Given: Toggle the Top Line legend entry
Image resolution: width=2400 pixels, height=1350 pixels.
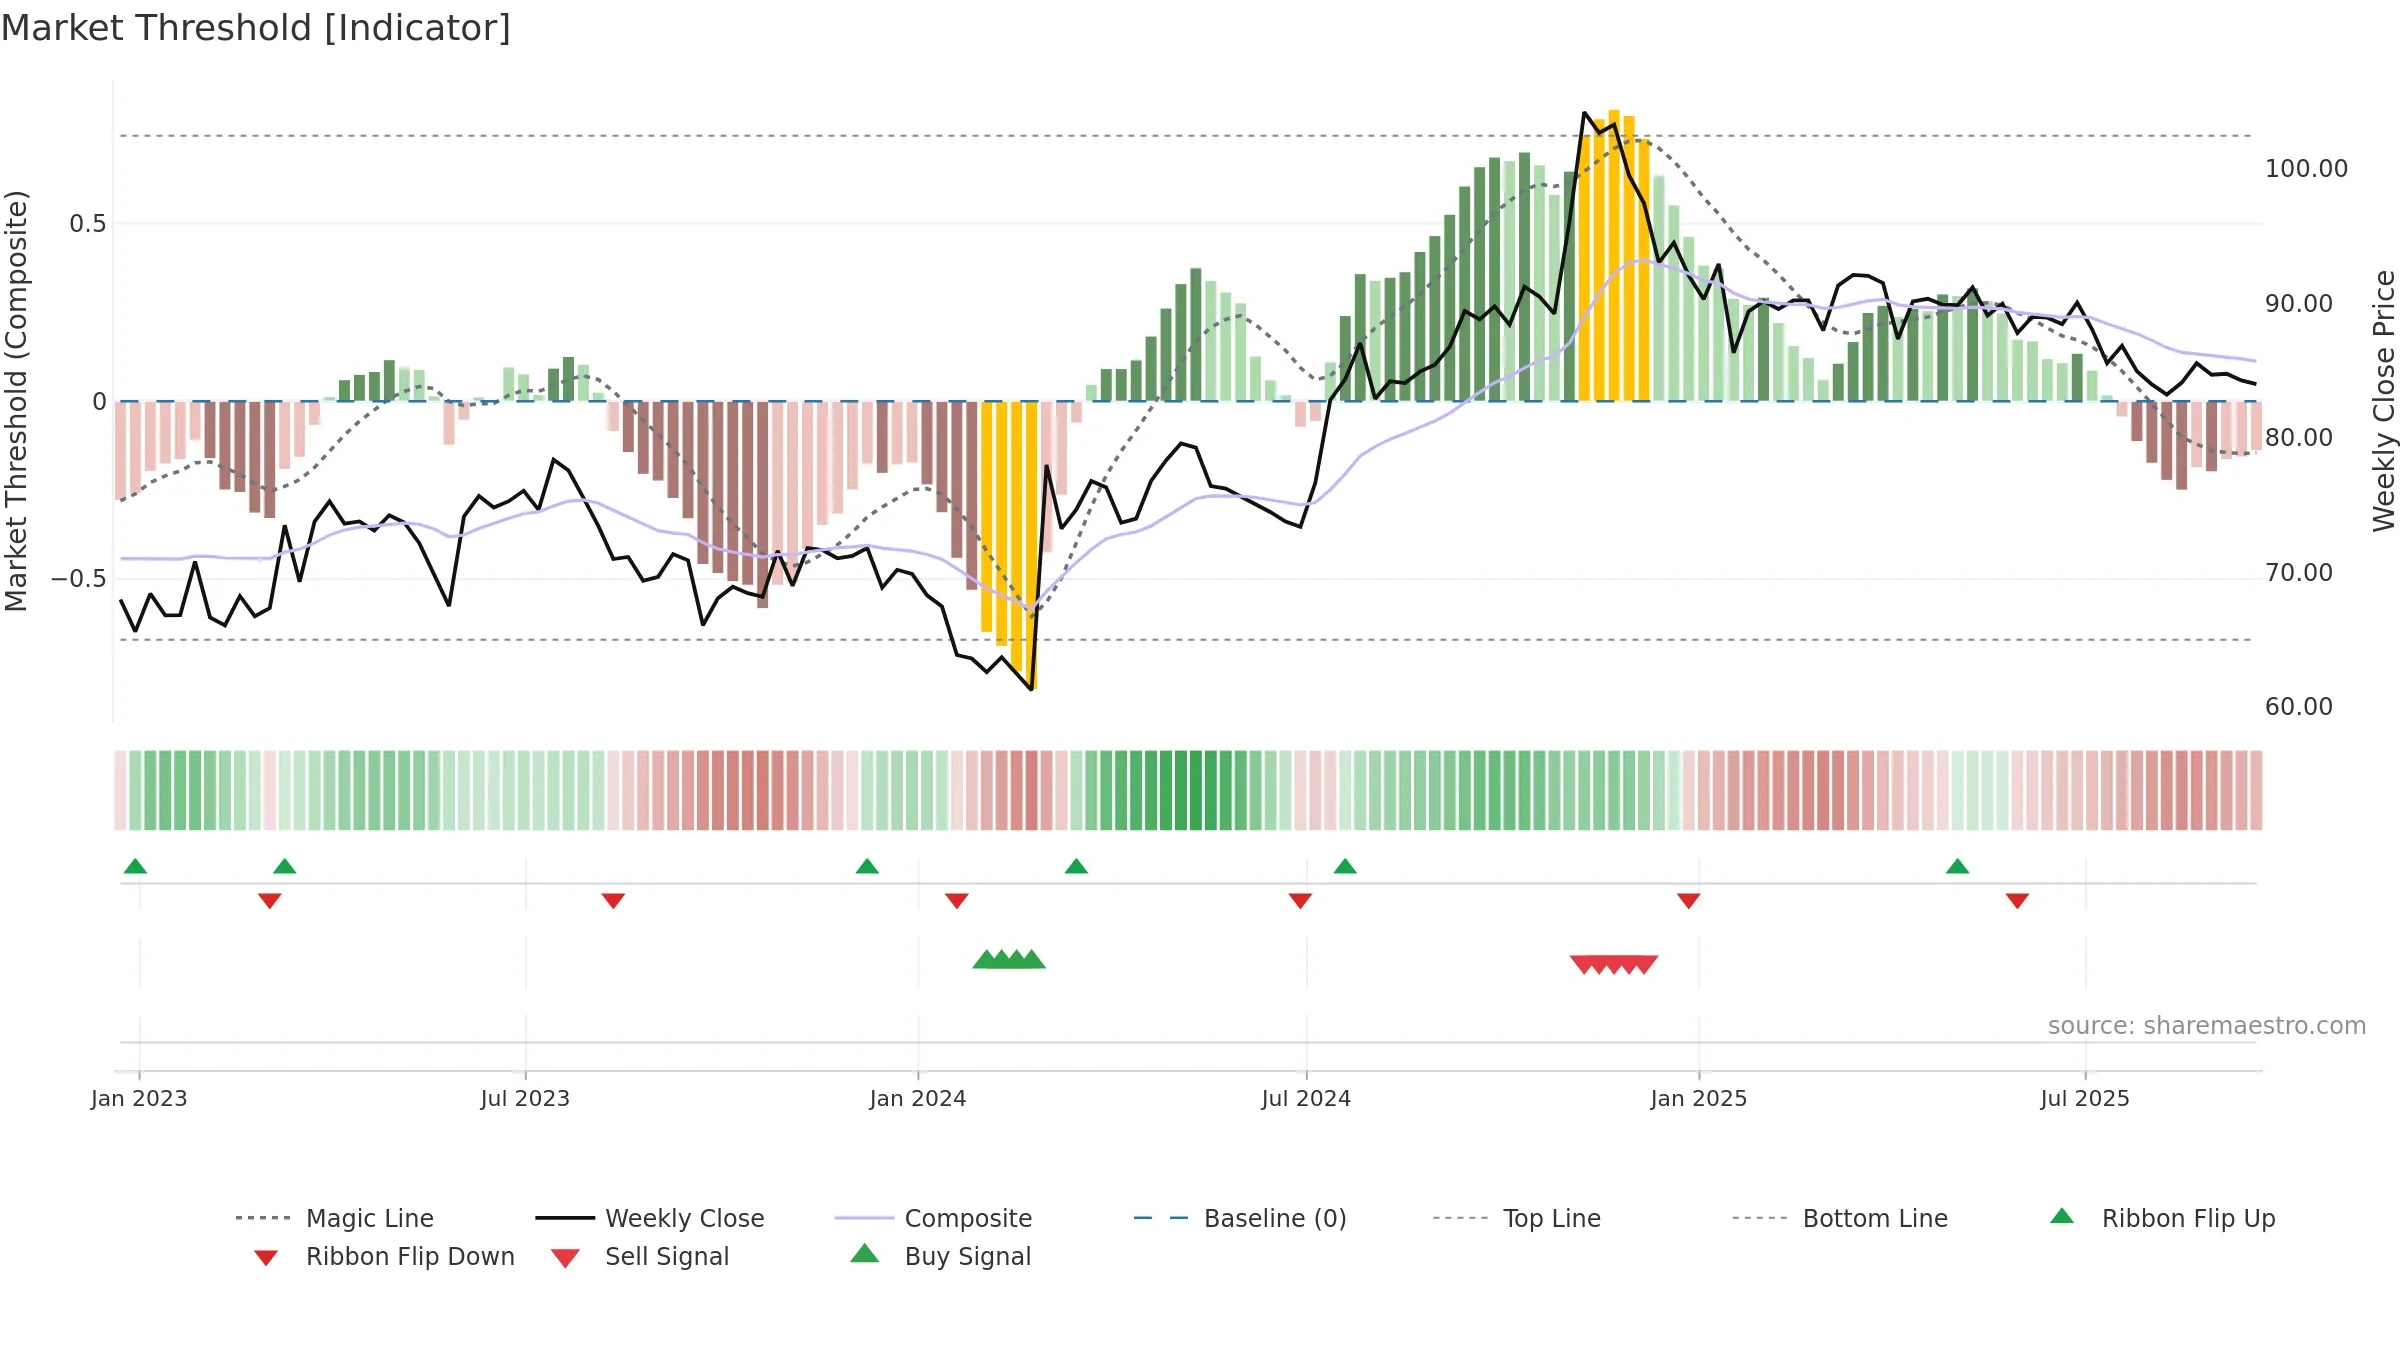Looking at the screenshot, I should [x=1516, y=1218].
